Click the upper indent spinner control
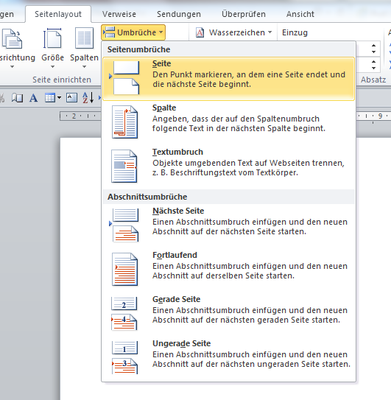391x400 pixels. (x=373, y=49)
